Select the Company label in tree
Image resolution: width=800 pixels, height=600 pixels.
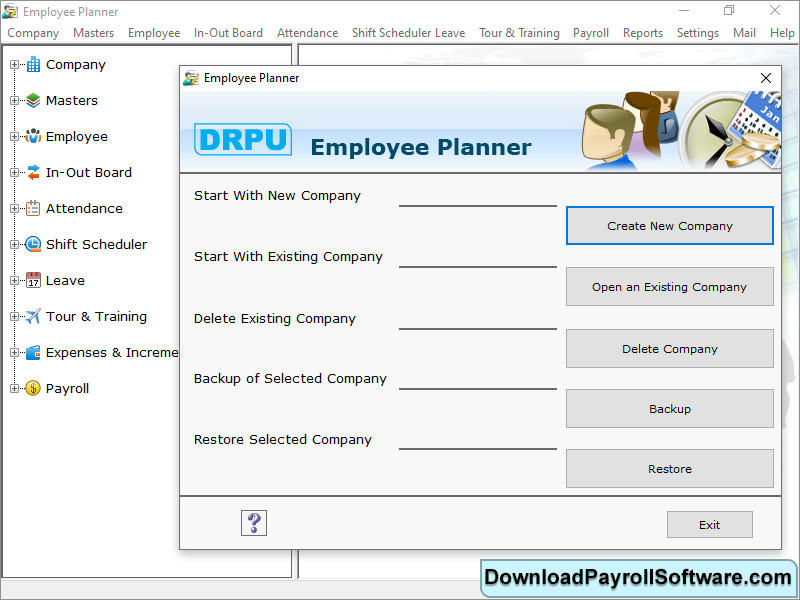point(76,65)
